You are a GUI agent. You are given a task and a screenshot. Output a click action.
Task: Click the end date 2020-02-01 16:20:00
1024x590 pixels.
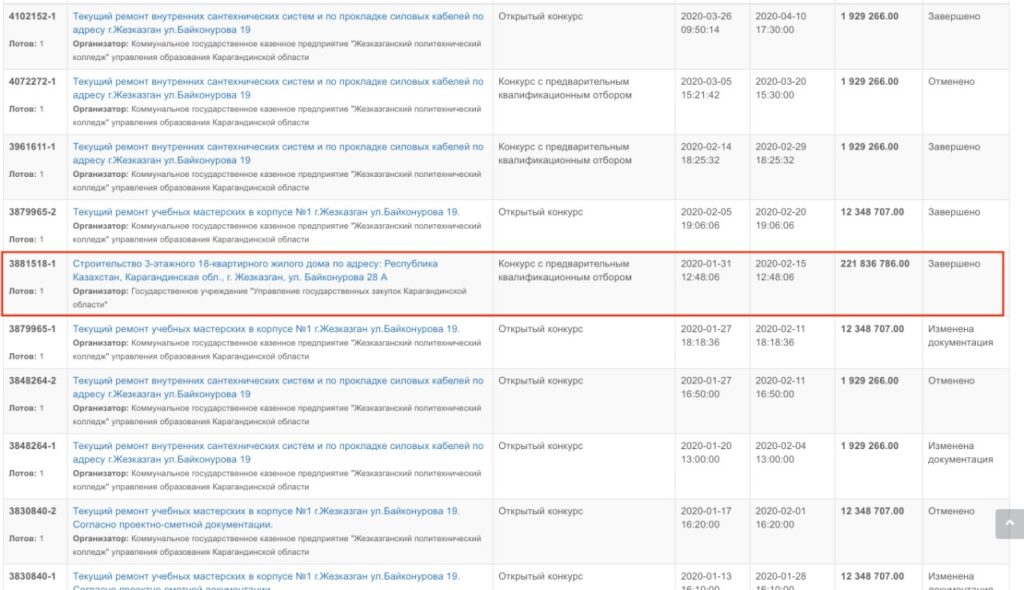tap(780, 517)
